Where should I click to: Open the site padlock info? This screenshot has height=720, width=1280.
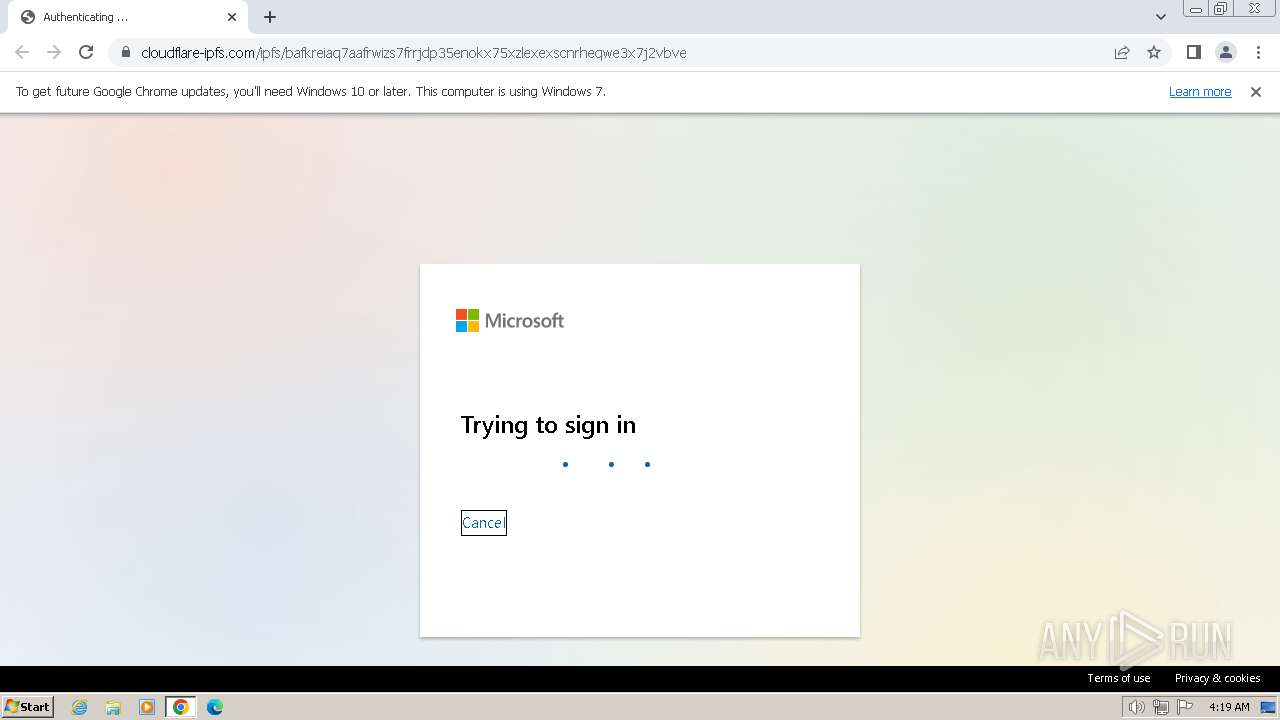pos(126,53)
